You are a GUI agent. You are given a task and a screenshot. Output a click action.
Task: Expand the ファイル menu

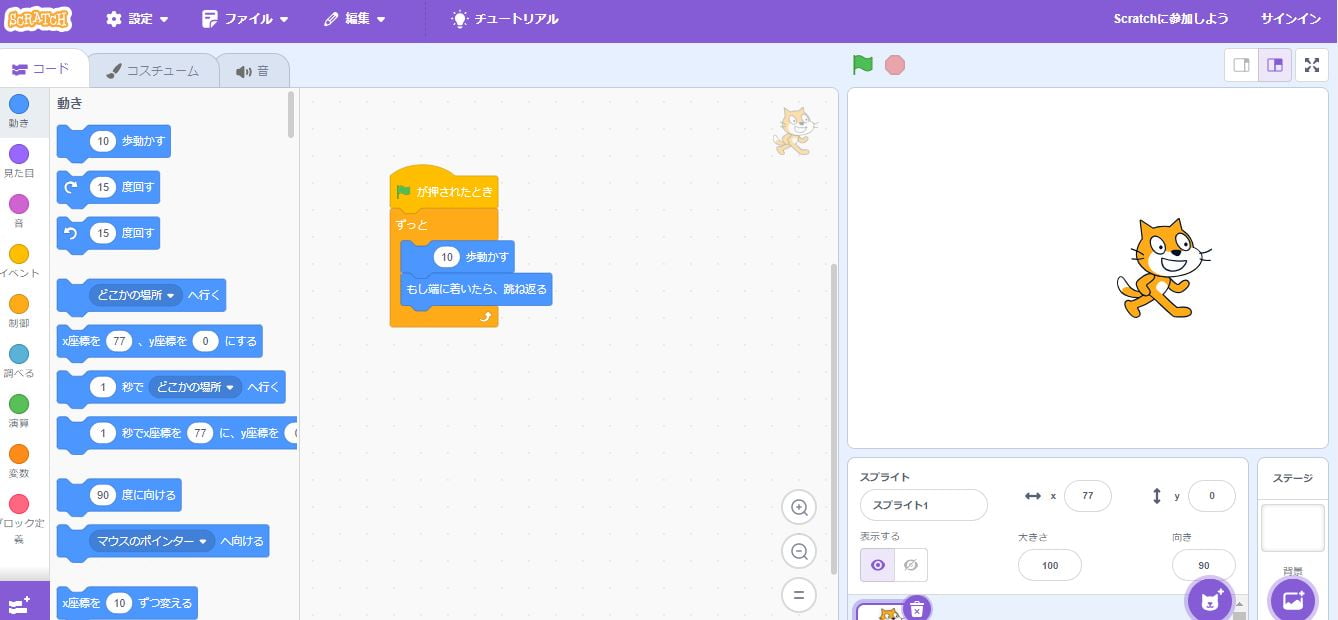(245, 19)
